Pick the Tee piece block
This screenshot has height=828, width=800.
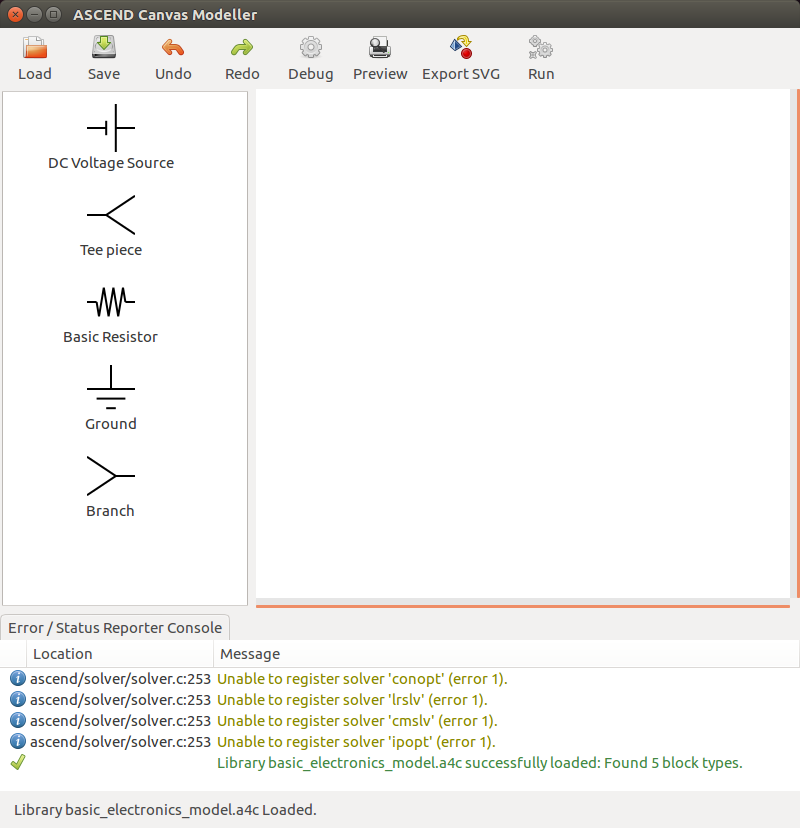click(111, 215)
